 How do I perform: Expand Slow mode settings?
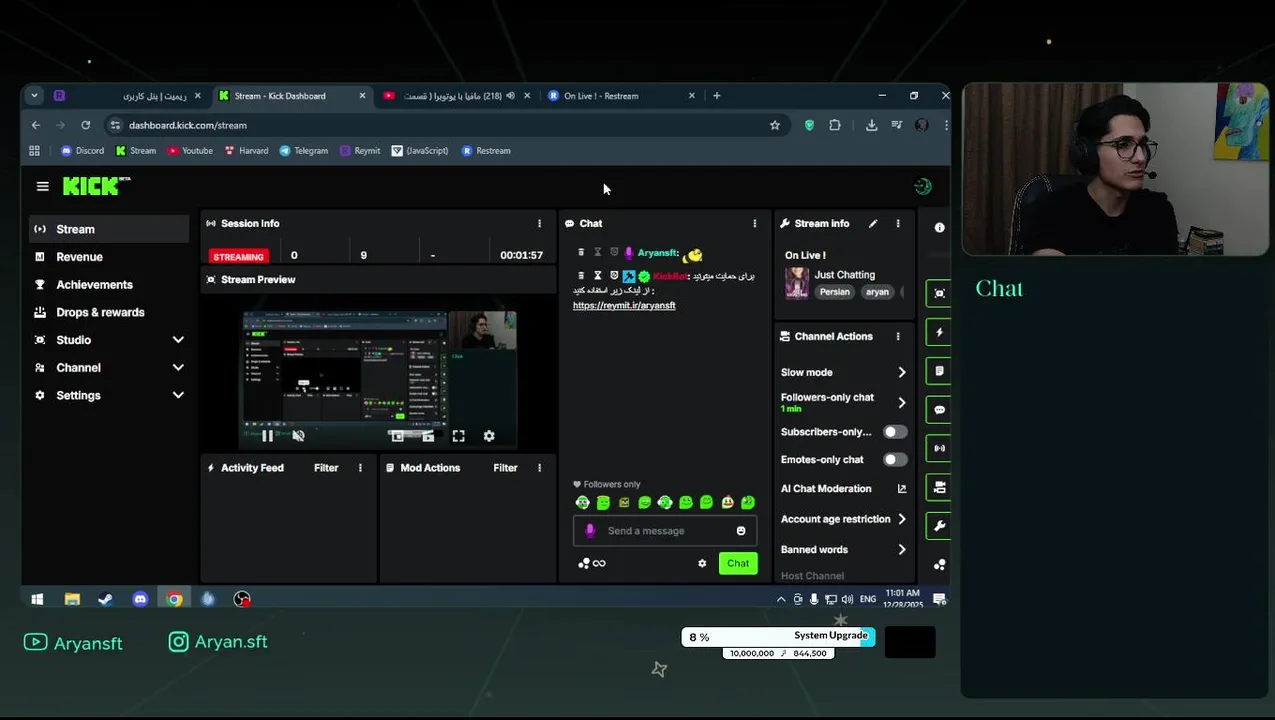point(902,372)
